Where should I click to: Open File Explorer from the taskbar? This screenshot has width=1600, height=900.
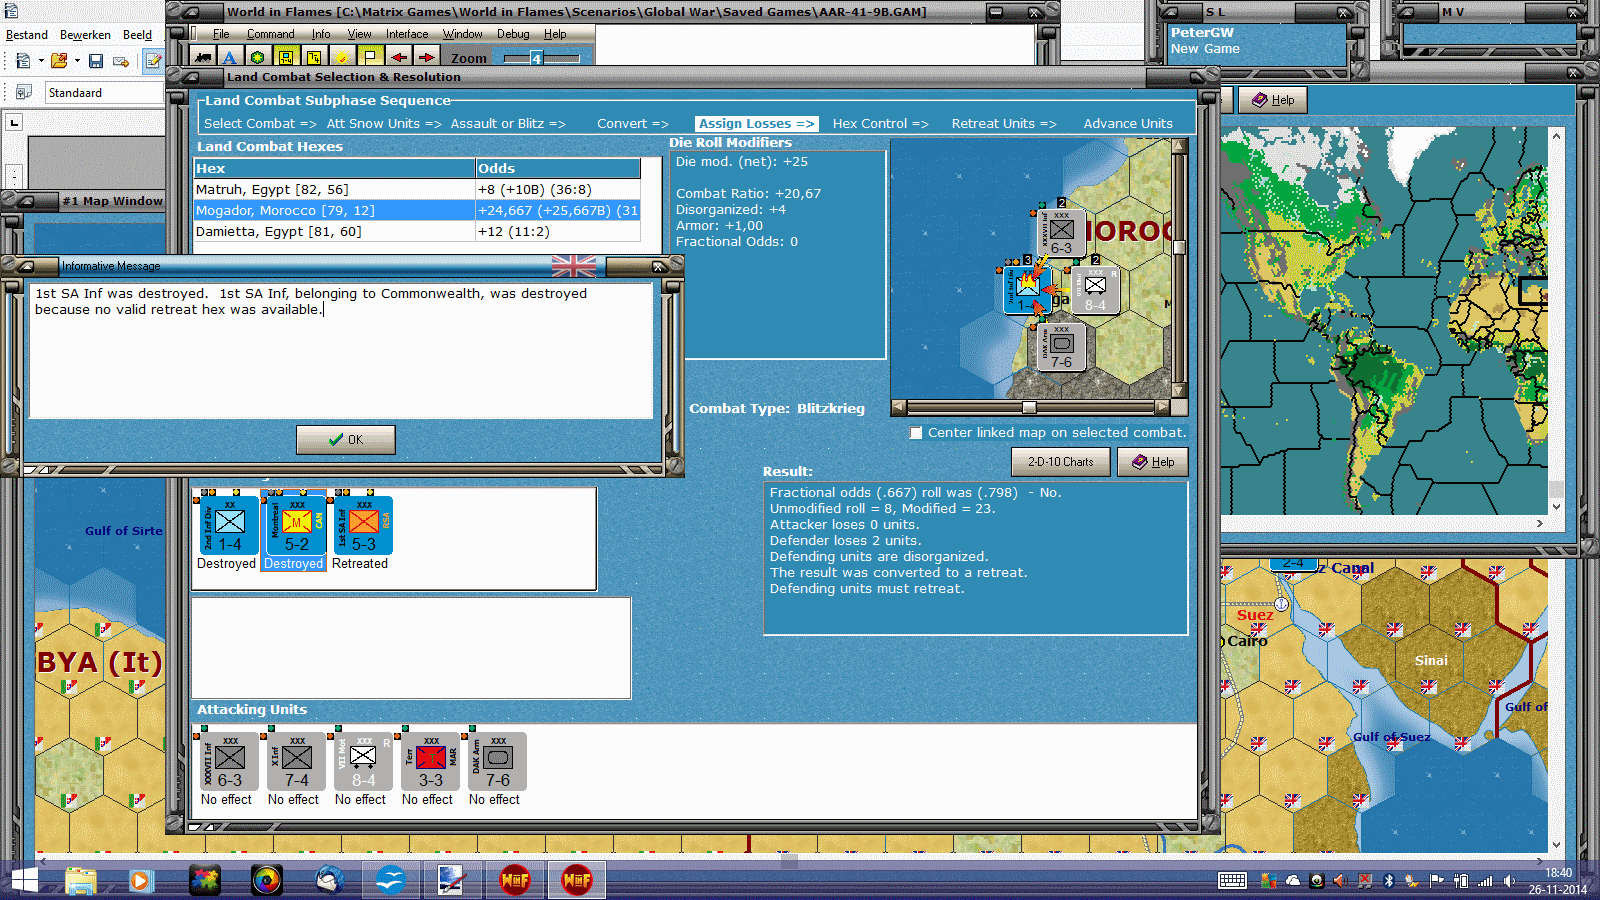point(81,881)
